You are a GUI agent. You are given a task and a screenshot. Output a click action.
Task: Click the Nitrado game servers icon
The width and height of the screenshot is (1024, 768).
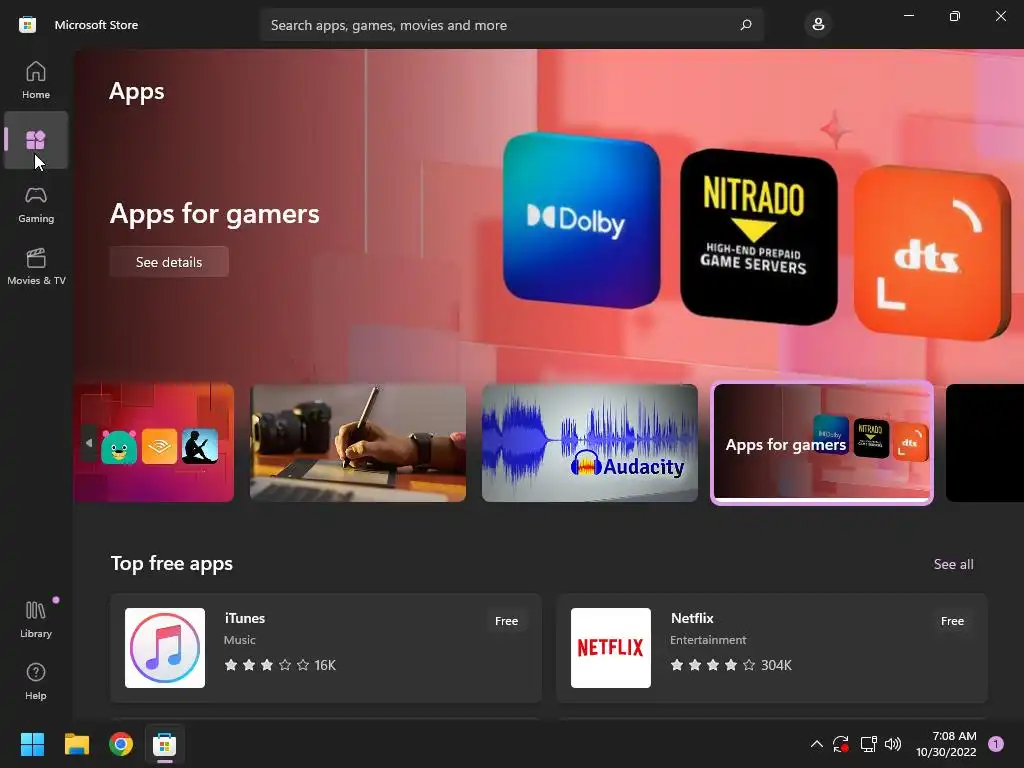coord(758,236)
